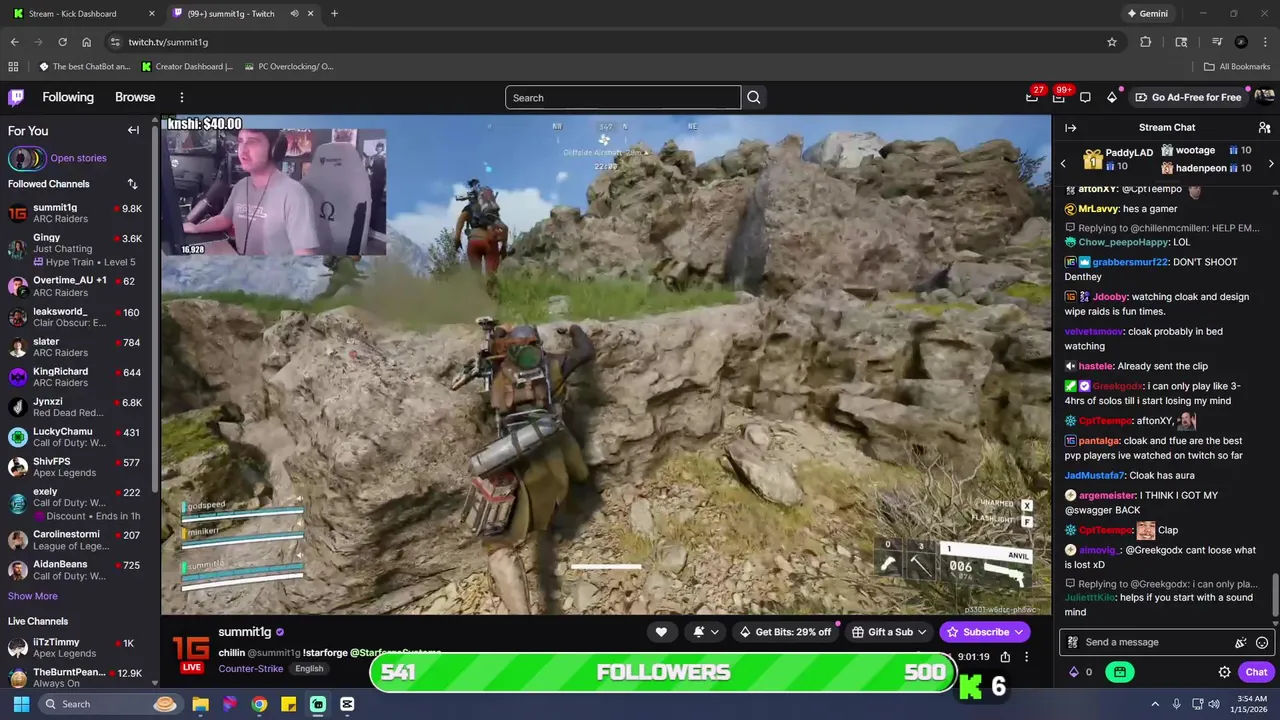Image resolution: width=1280 pixels, height=720 pixels.
Task: Click the Twitch search field
Action: coord(623,97)
